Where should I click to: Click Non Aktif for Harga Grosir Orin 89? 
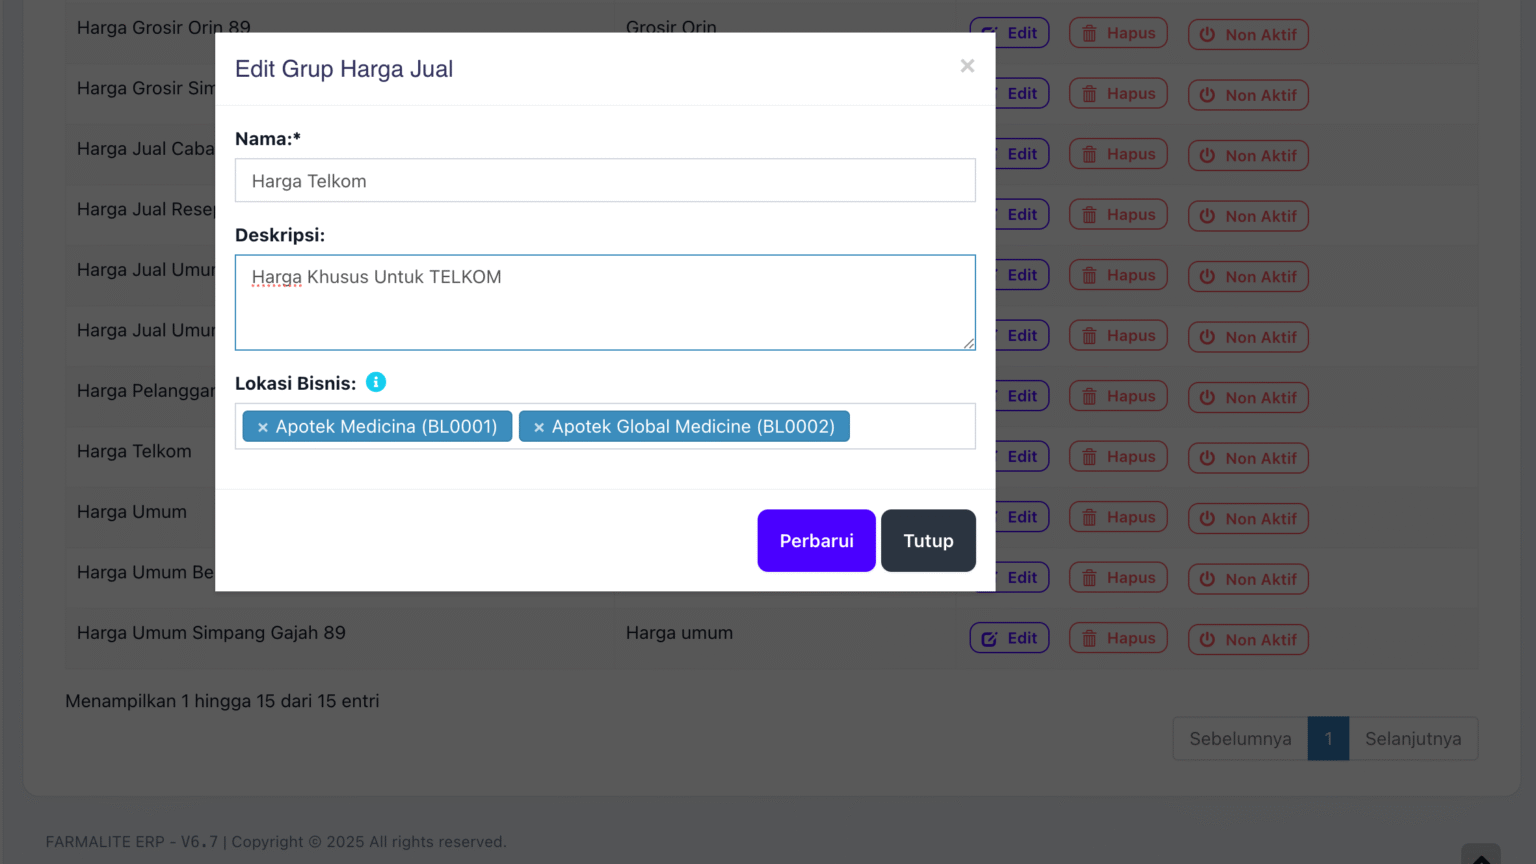[x=1248, y=35]
